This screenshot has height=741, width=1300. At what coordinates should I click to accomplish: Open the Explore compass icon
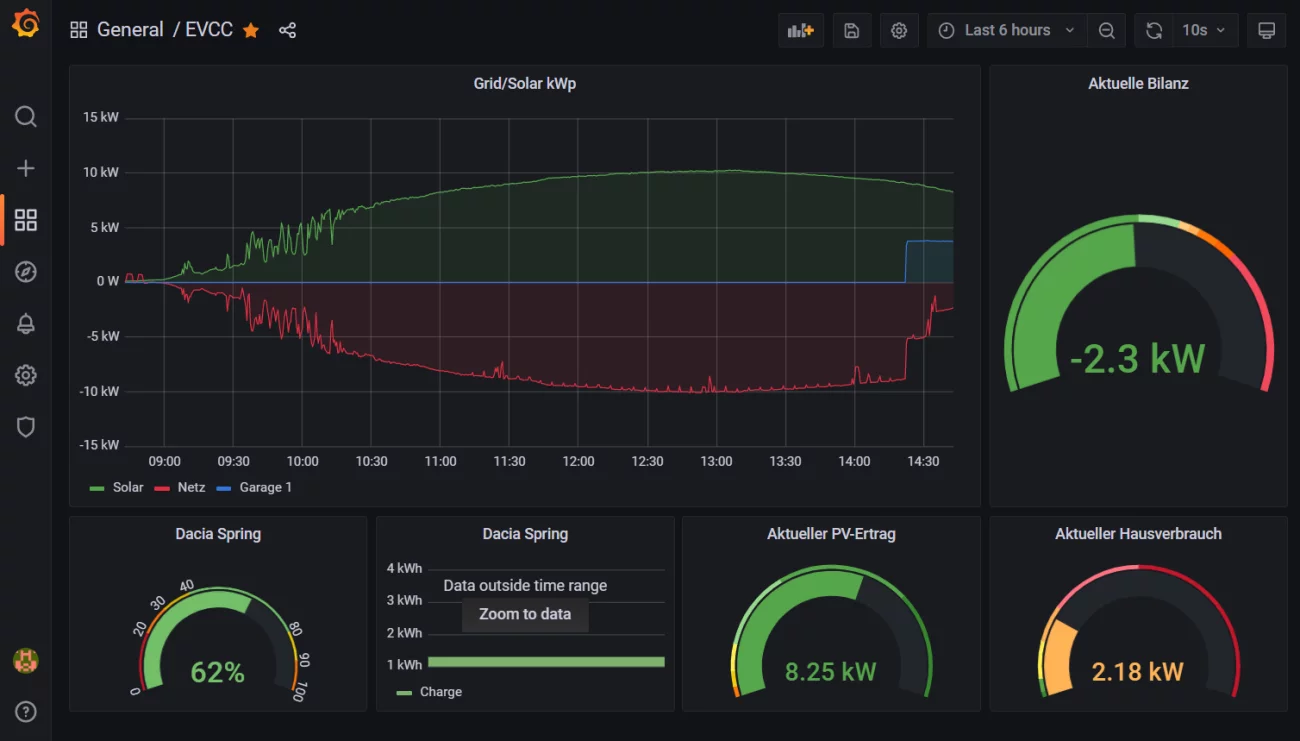click(26, 272)
